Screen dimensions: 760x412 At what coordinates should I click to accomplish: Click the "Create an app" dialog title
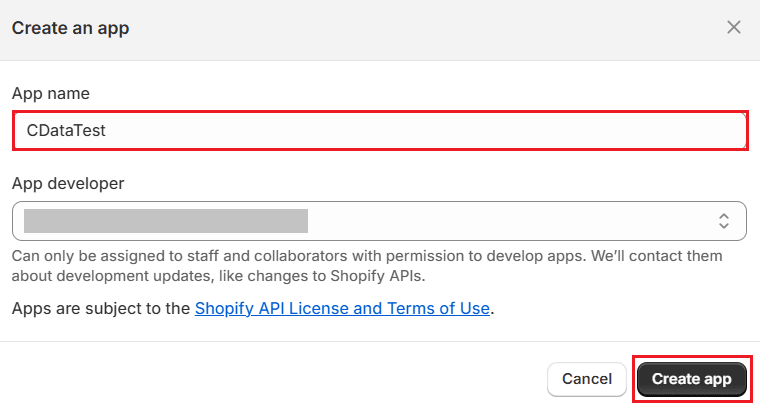coord(70,28)
